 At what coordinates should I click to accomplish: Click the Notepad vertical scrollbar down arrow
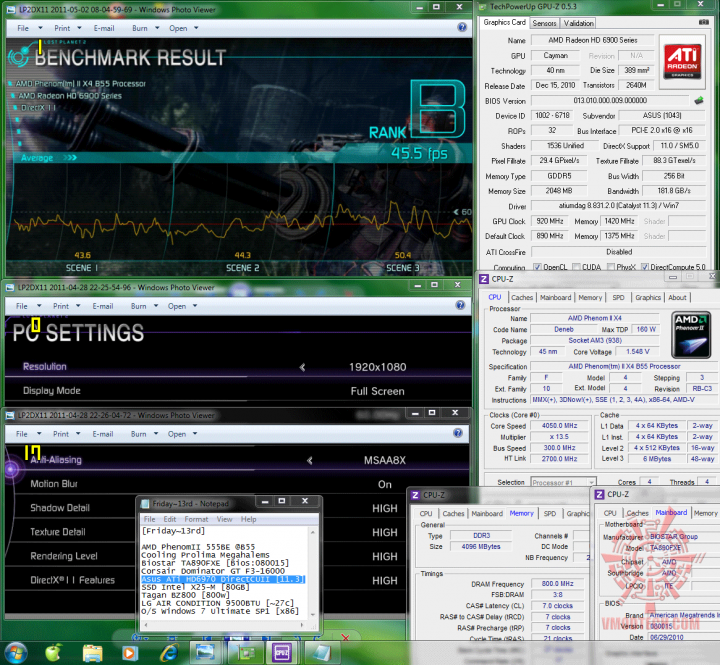tap(313, 614)
